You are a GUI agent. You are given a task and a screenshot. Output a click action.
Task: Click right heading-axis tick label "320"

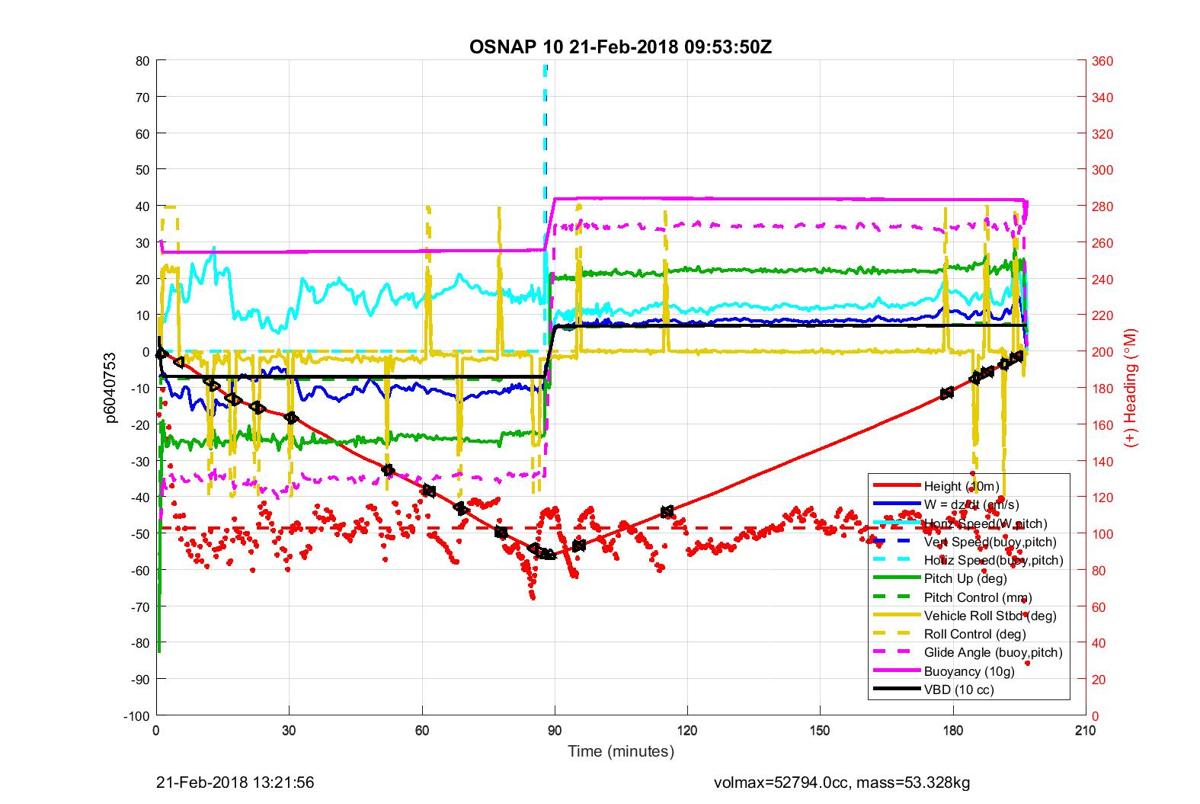(1103, 134)
